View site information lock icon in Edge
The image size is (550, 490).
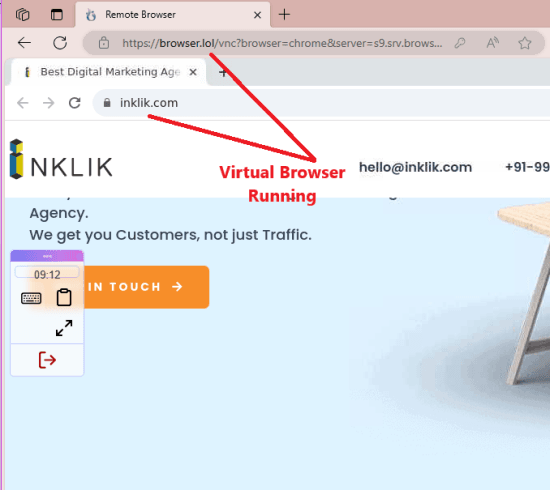click(x=103, y=43)
